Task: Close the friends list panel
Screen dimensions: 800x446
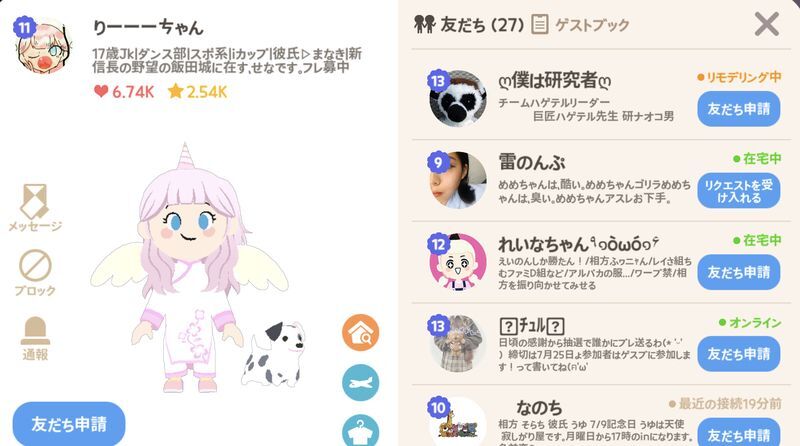Action: (766, 24)
